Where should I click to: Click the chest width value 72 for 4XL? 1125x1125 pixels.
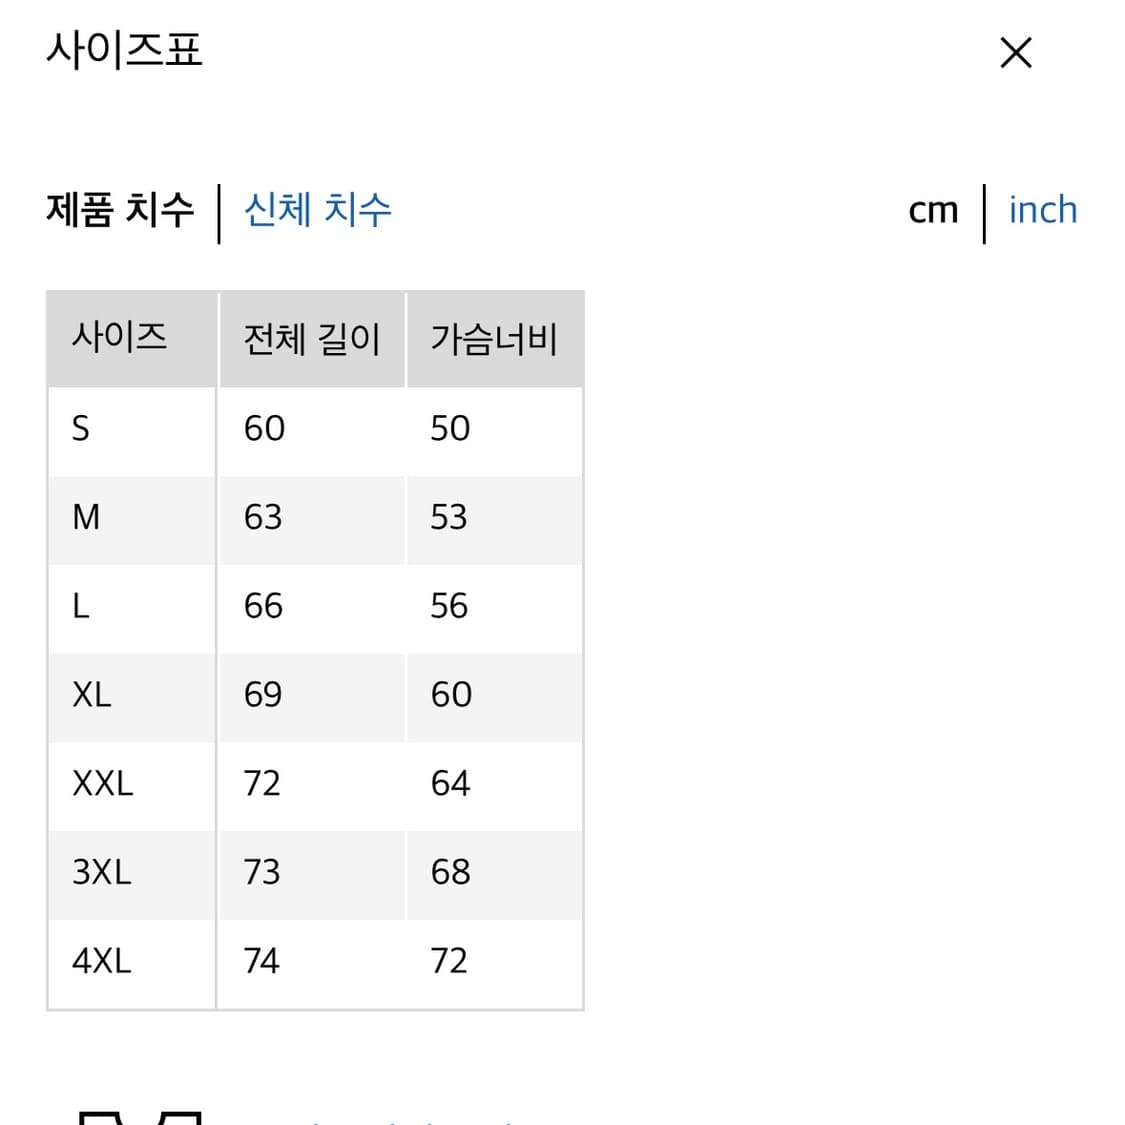point(450,961)
